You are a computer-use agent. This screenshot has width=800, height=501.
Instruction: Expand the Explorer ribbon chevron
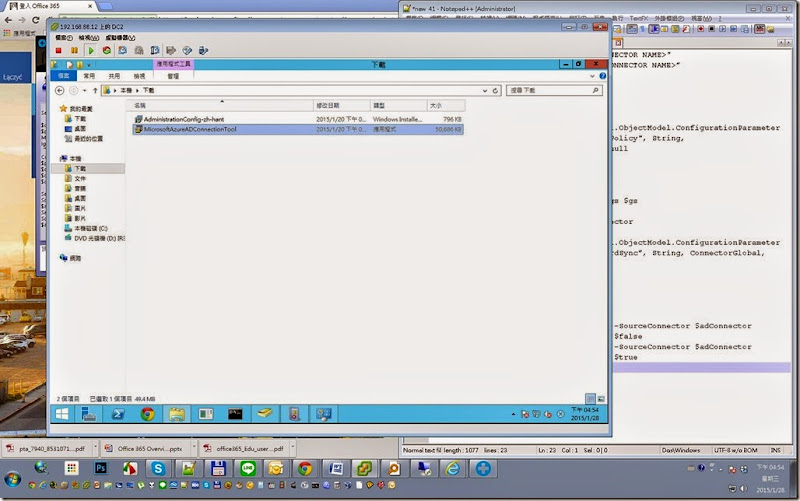pyautogui.click(x=592, y=76)
